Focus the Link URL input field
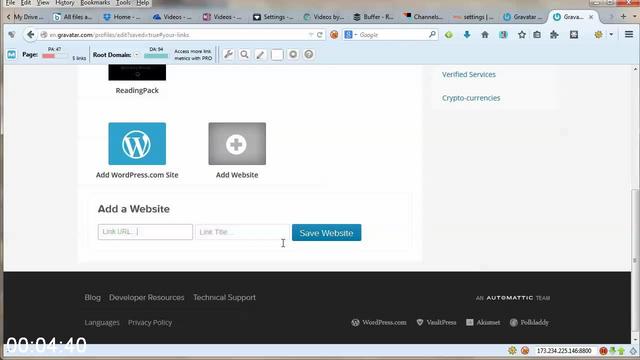 tap(145, 232)
